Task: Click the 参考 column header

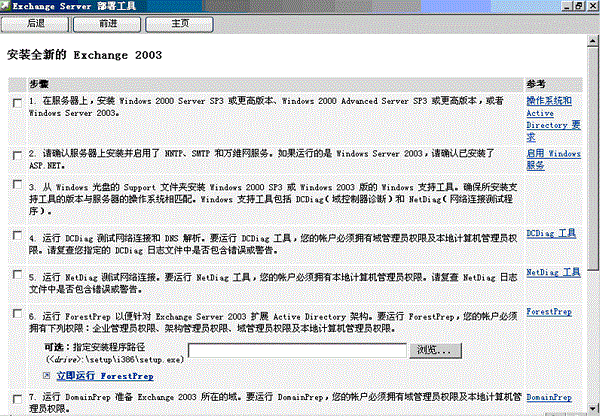Action: pos(536,84)
